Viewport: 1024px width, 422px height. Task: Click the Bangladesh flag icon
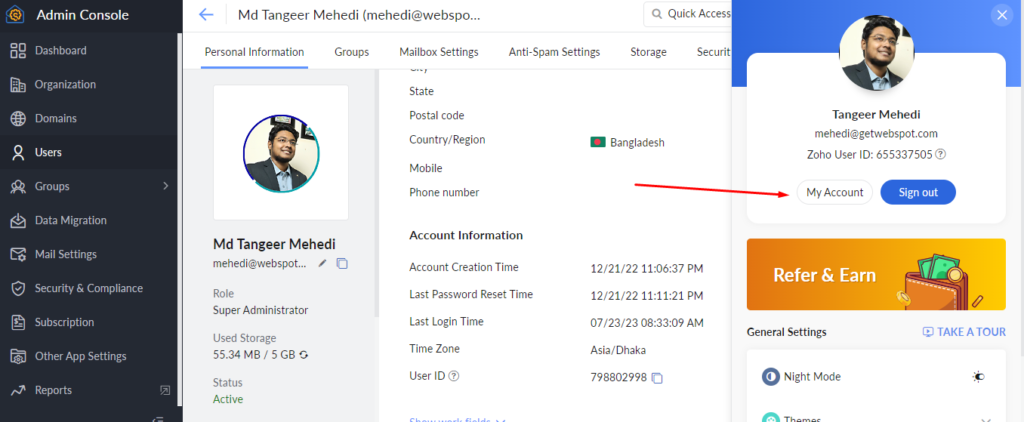pos(598,142)
